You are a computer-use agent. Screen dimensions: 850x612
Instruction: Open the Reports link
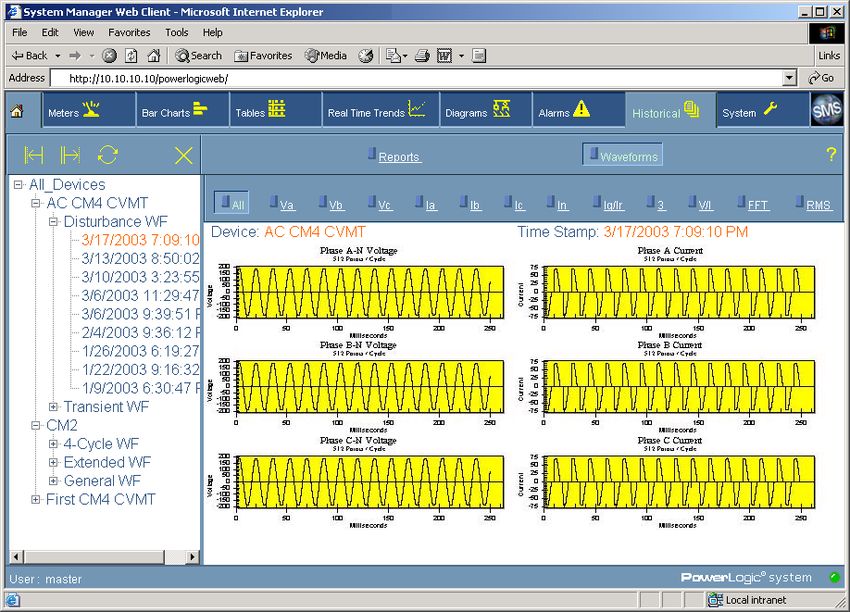[394, 156]
